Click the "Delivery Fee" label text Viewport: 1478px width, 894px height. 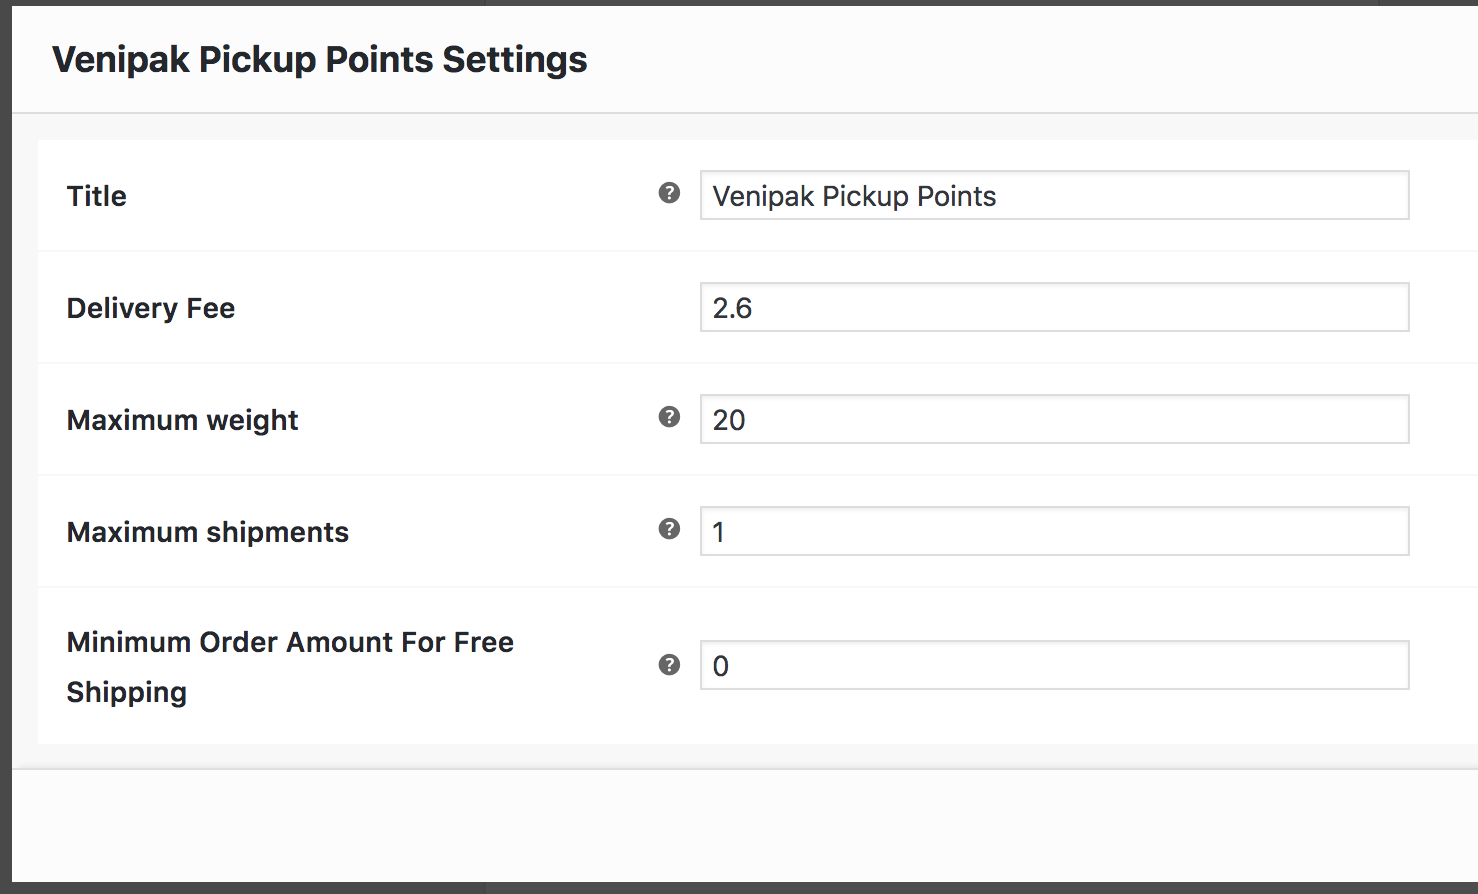coord(151,308)
